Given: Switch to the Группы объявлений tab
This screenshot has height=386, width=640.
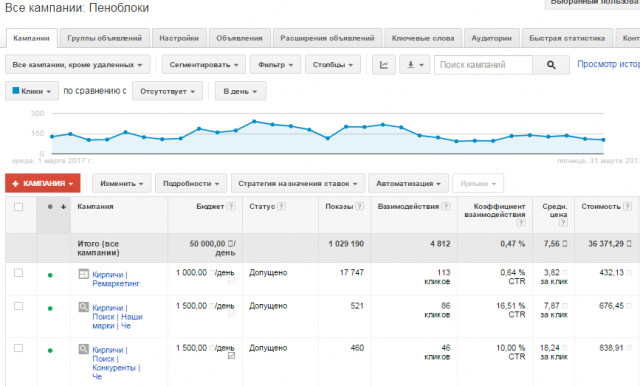Looking at the screenshot, I should [x=104, y=38].
